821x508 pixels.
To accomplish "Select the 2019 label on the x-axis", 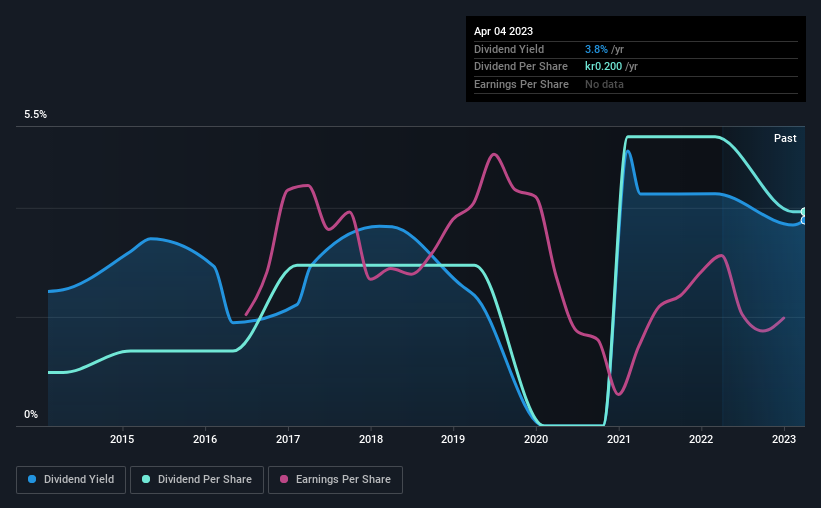I will pos(453,439).
